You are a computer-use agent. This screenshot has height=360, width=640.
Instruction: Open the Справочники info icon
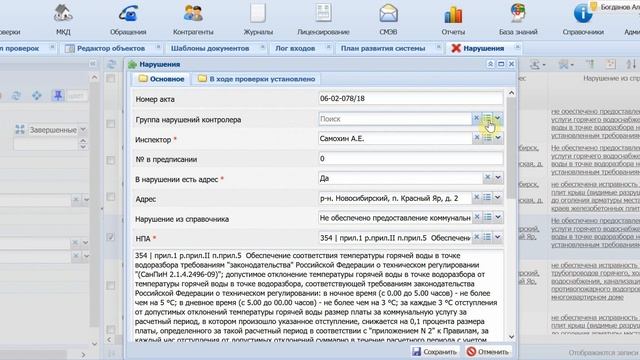[x=583, y=13]
